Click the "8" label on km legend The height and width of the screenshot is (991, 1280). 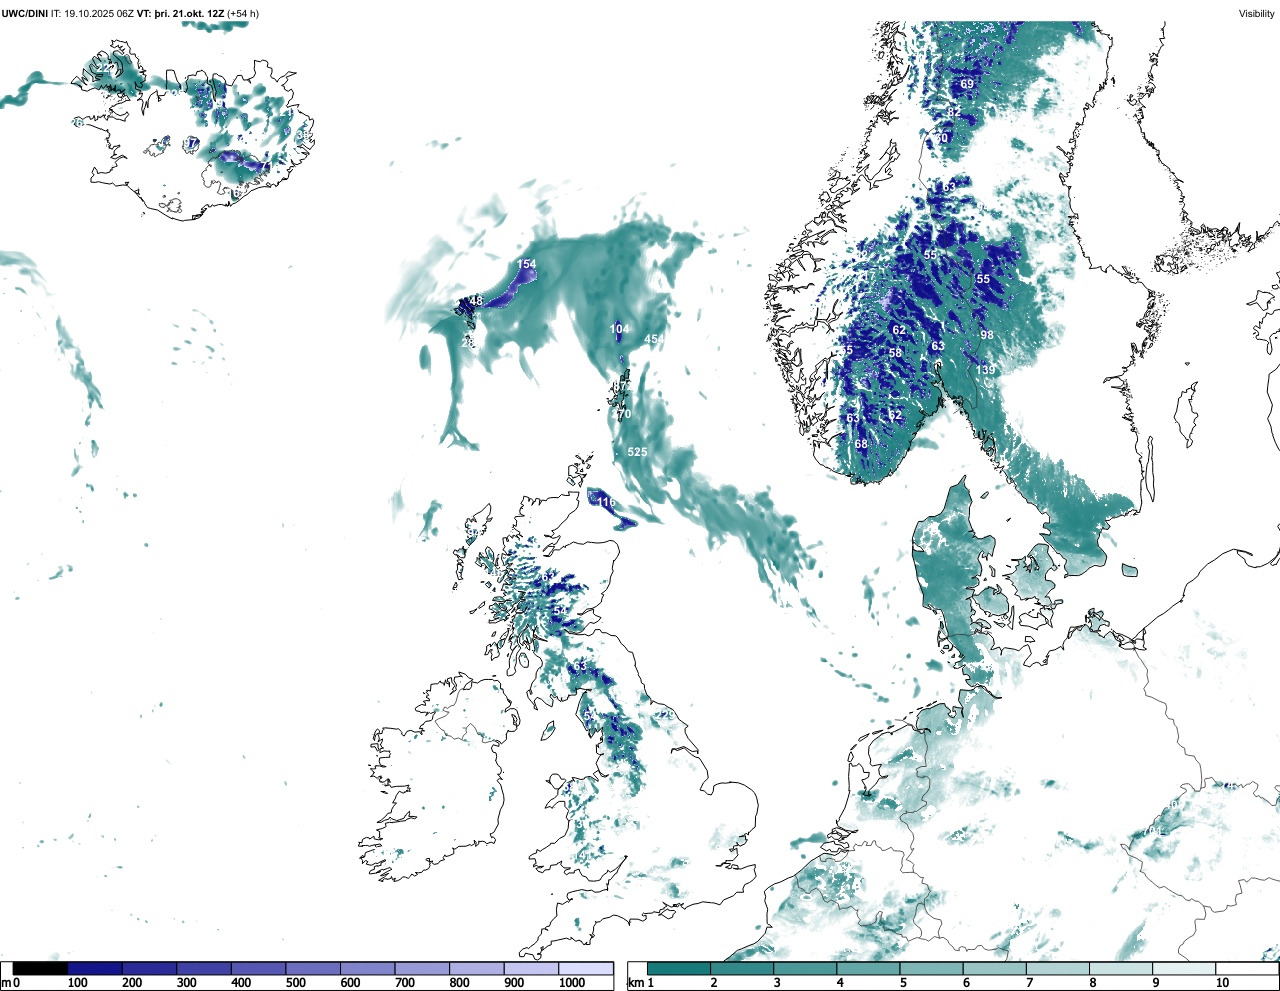click(x=1093, y=983)
